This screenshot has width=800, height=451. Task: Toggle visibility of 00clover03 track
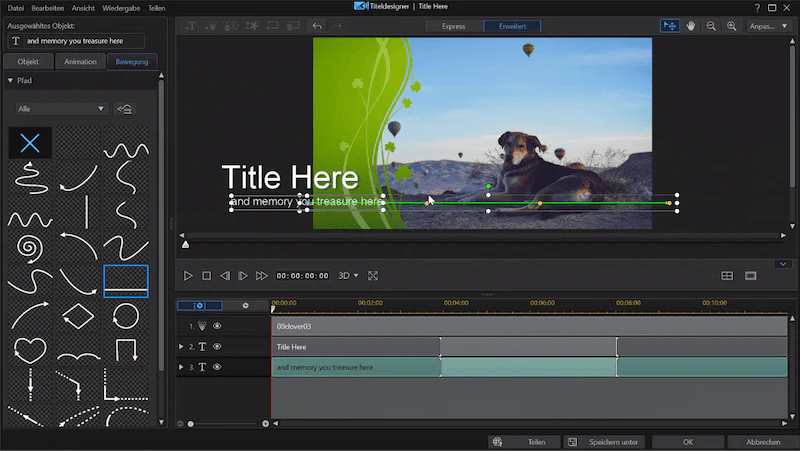pos(217,326)
